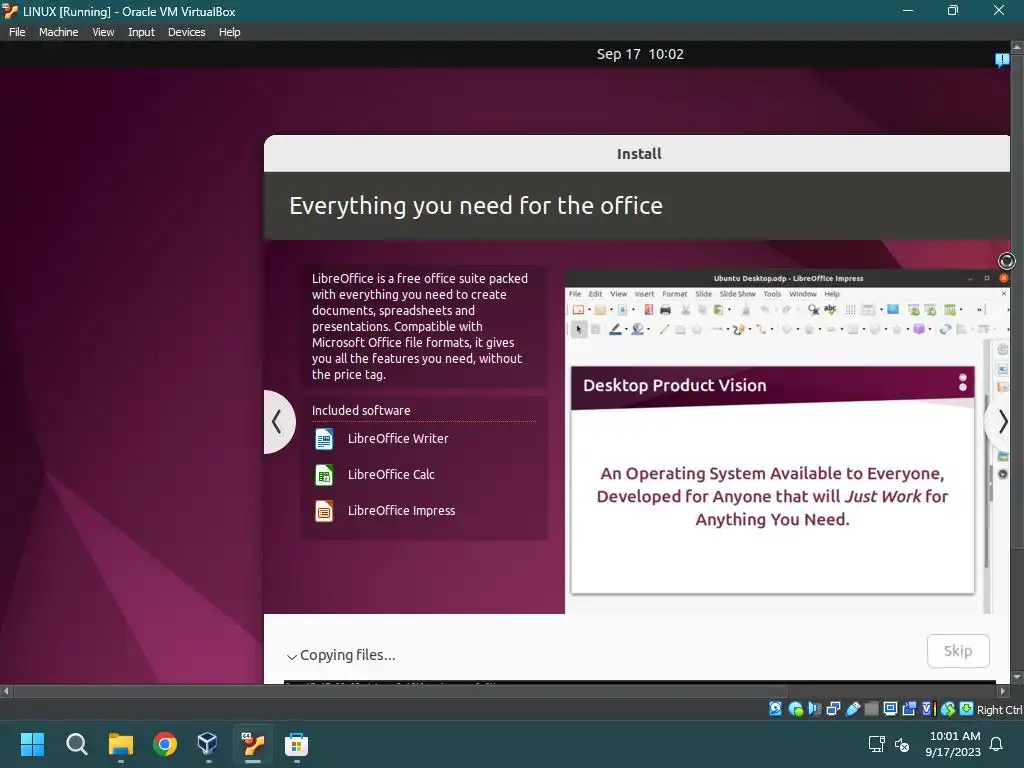Viewport: 1024px width, 768px height.
Task: Click the LibreOffice Impress label
Action: tap(402, 511)
